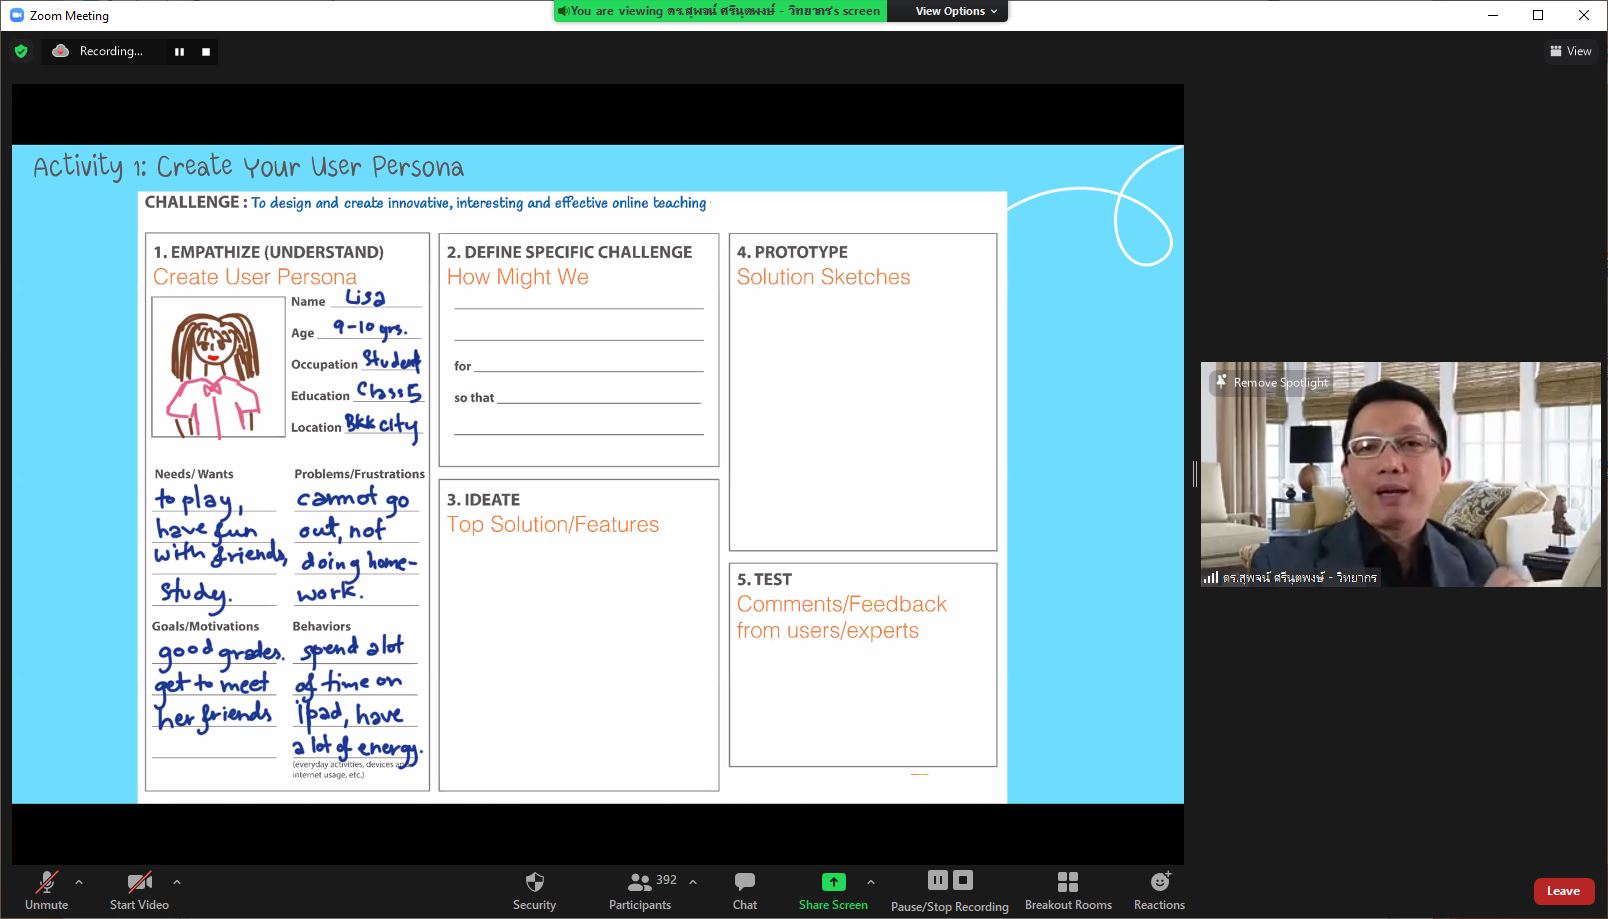Open the Chat panel
This screenshot has width=1608, height=919.
click(x=744, y=890)
